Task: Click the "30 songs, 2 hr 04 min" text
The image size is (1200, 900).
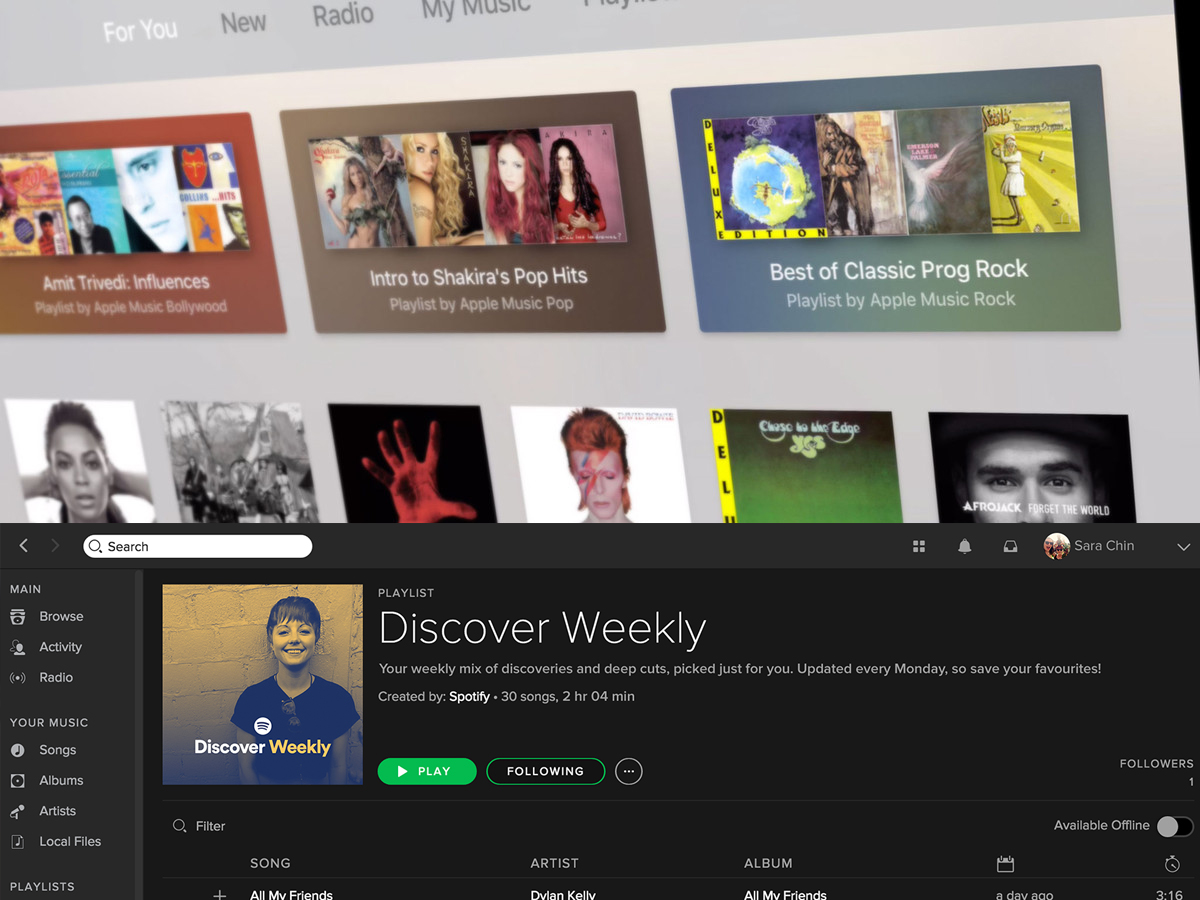Action: (568, 696)
